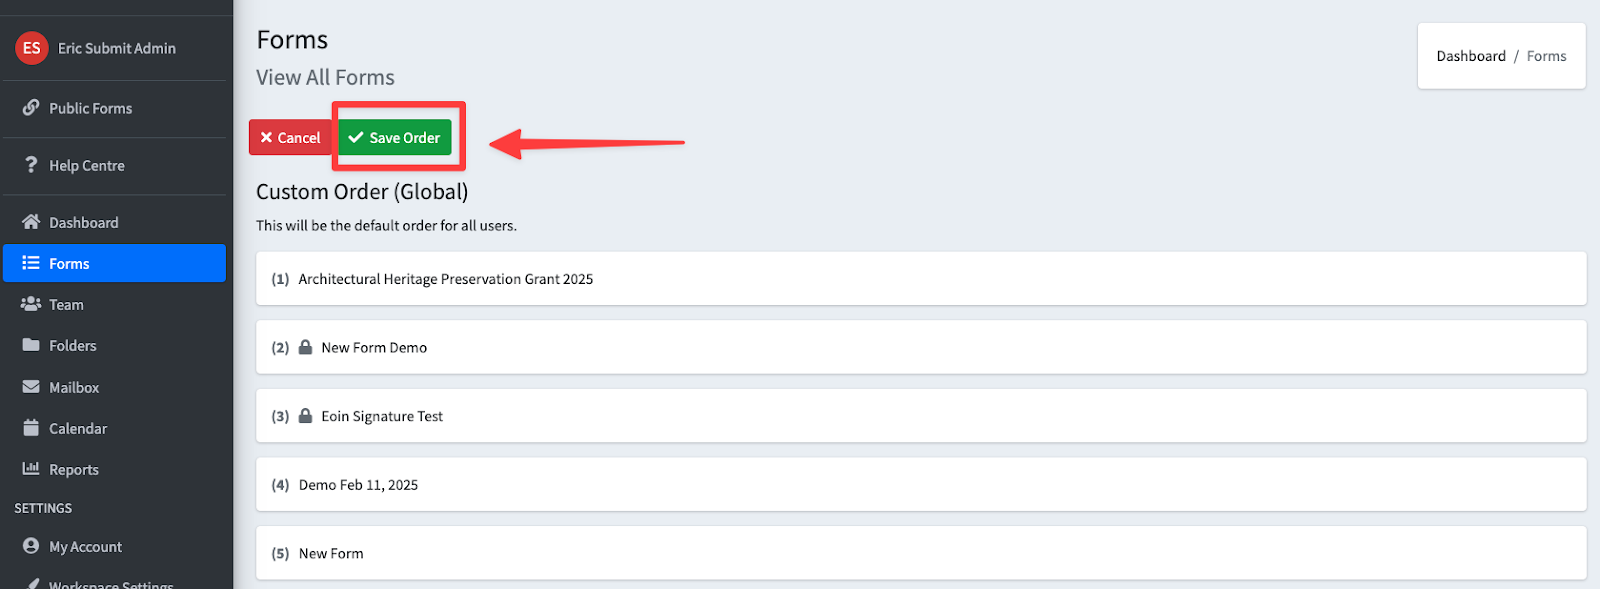This screenshot has height=589, width=1600.
Task: Click the lock icon on Eoin Signature Test
Action: click(x=306, y=416)
